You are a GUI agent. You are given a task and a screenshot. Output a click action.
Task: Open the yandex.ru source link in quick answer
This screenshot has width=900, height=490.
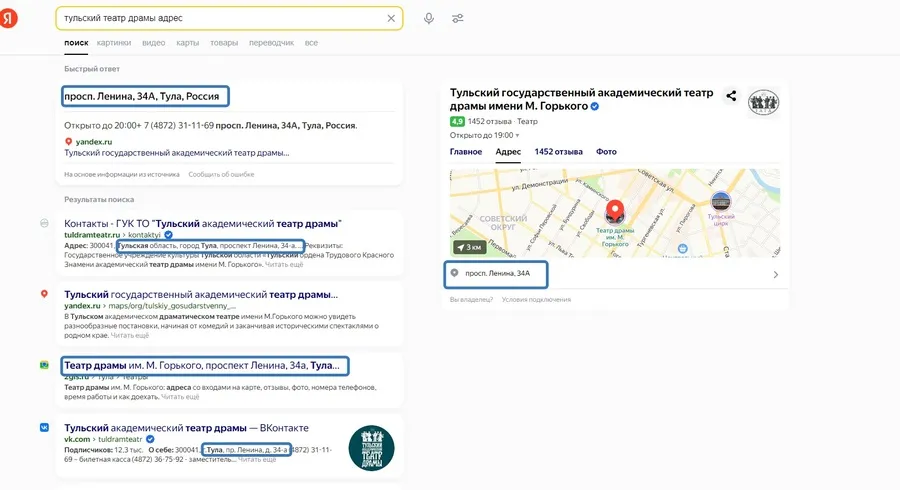[x=94, y=142]
